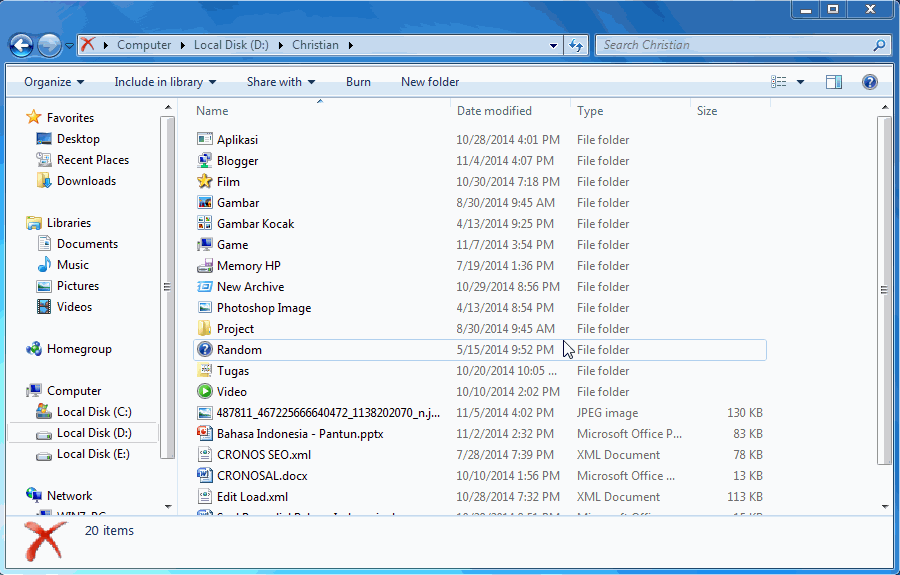Expand the arrow after Local Disk (D:) breadcrumb
Viewport: 900px width, 575px height.
coord(281,45)
